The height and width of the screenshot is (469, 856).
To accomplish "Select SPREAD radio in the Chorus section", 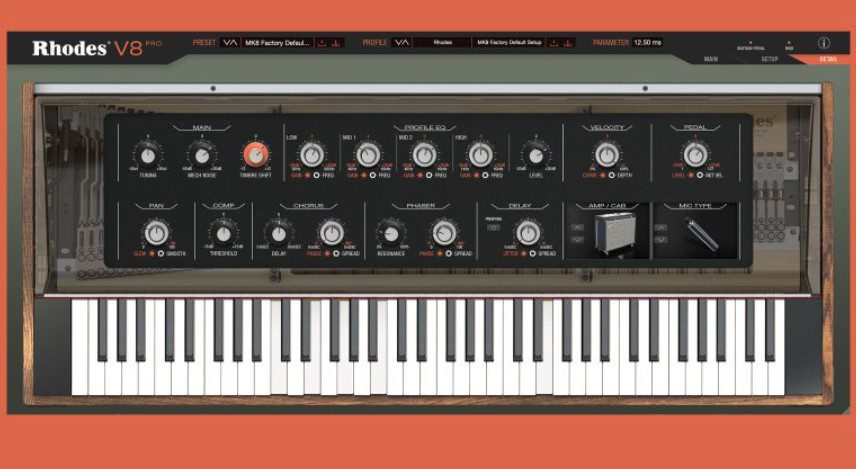I will [336, 254].
